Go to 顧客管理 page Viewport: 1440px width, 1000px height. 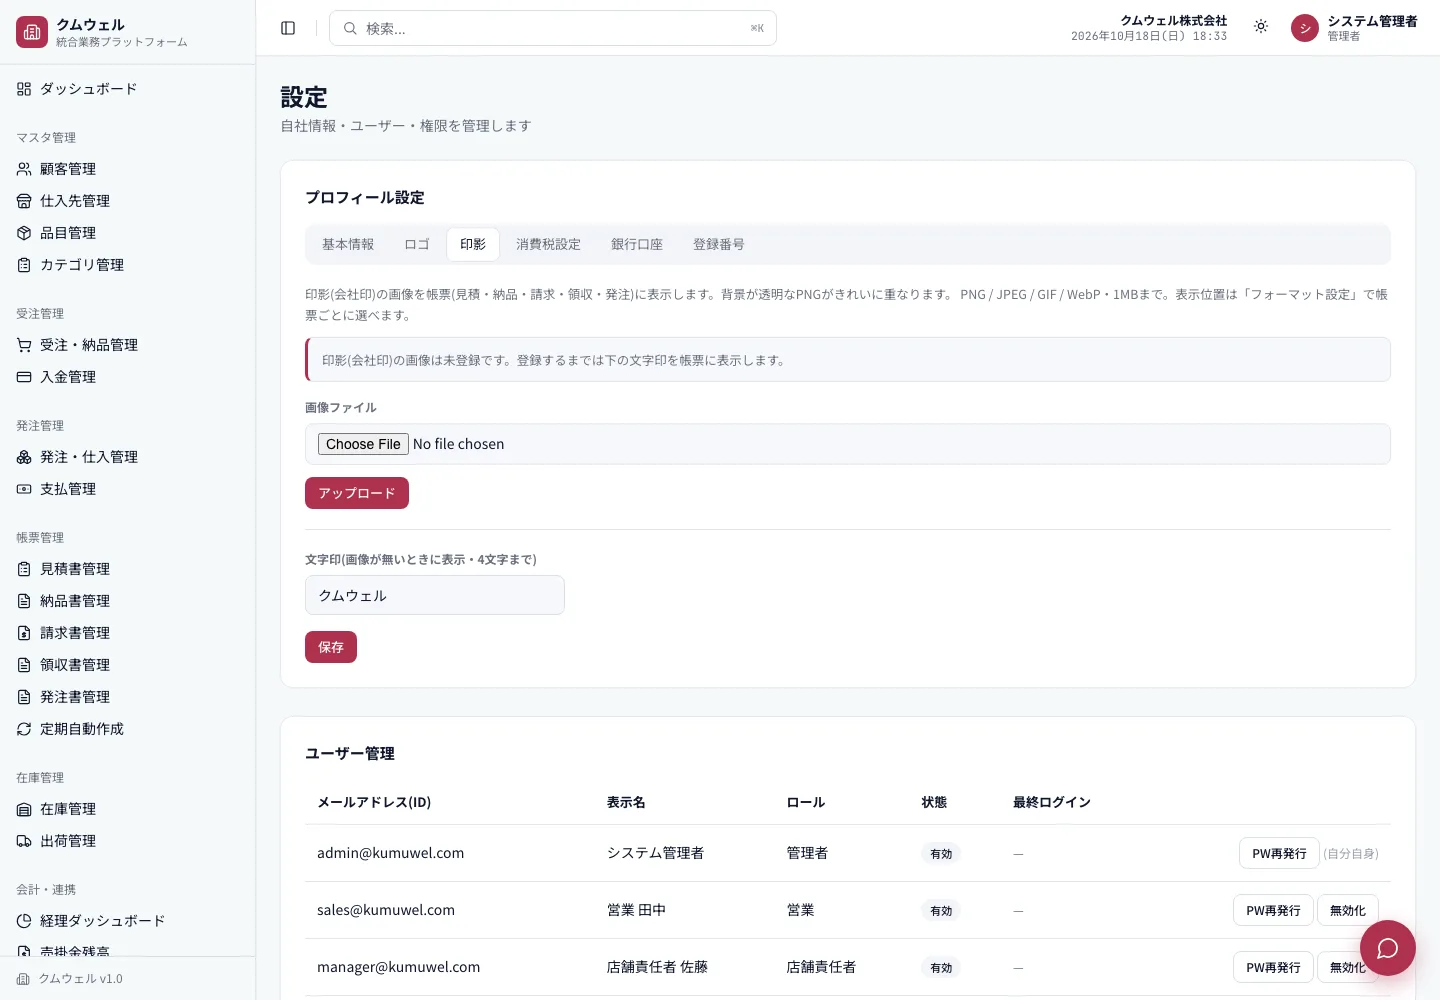(127, 169)
